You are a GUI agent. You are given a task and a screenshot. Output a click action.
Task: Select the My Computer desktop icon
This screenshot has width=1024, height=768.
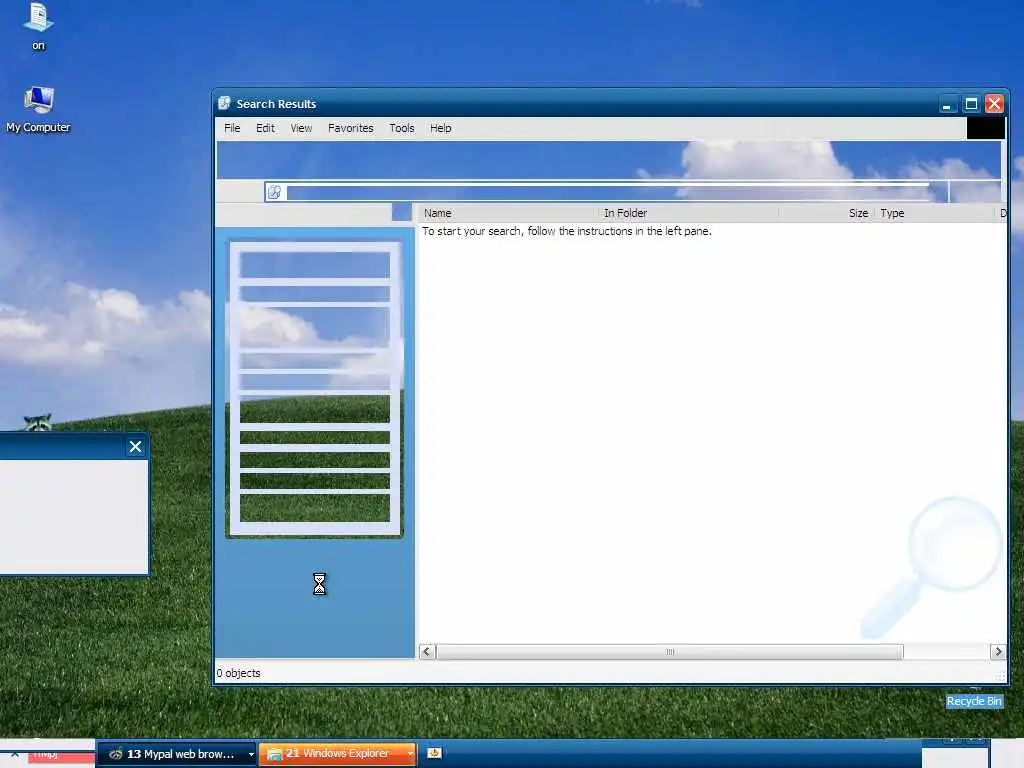(39, 110)
